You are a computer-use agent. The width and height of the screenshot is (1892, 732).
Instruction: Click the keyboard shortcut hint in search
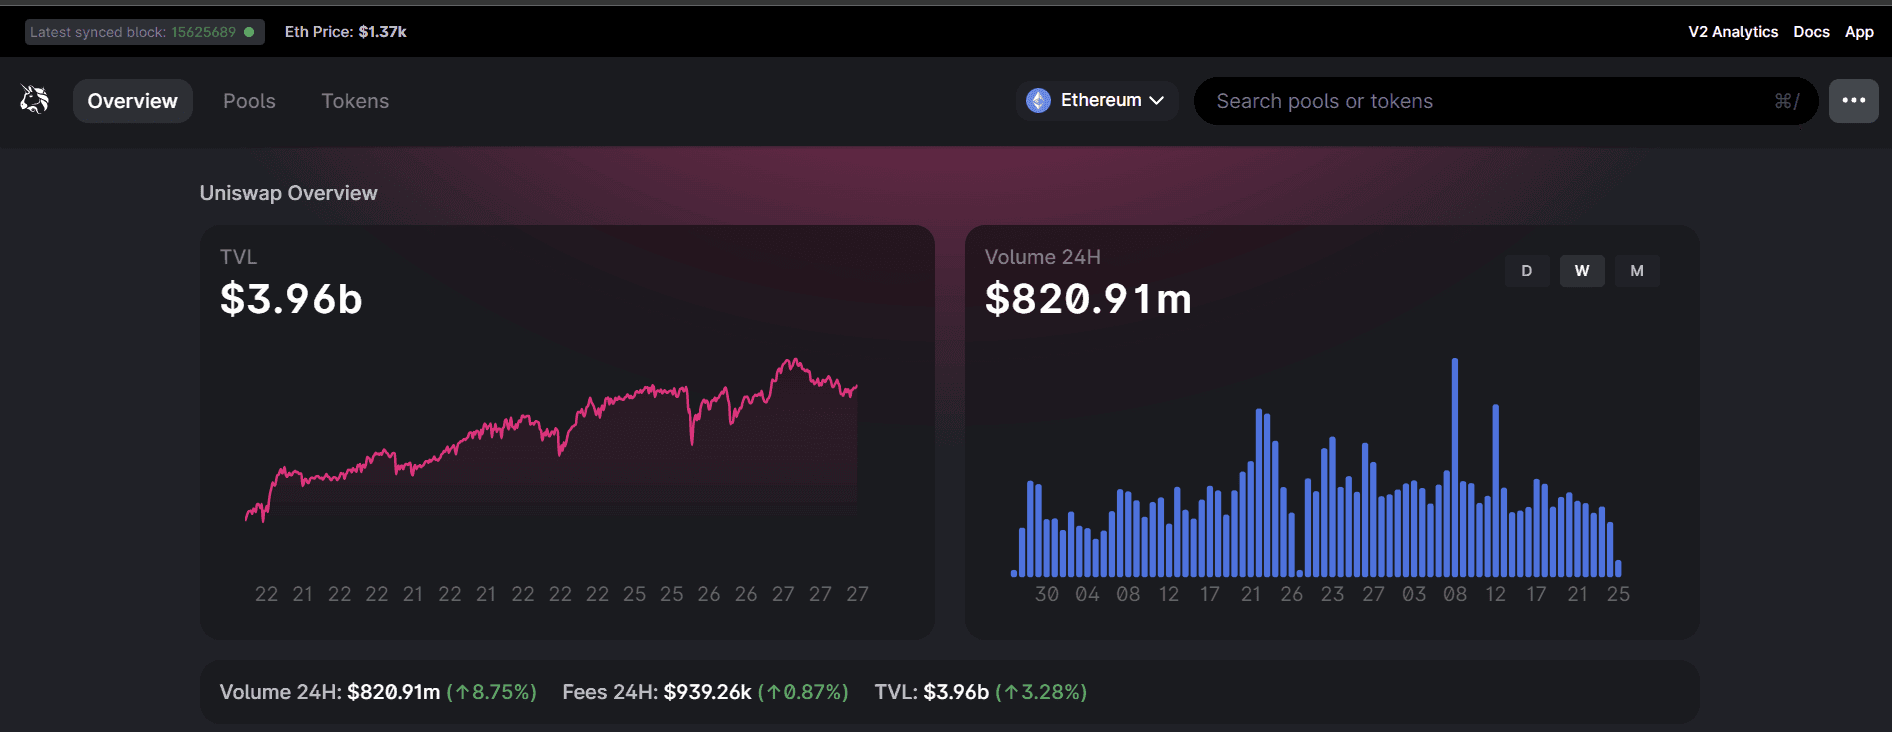(1786, 101)
